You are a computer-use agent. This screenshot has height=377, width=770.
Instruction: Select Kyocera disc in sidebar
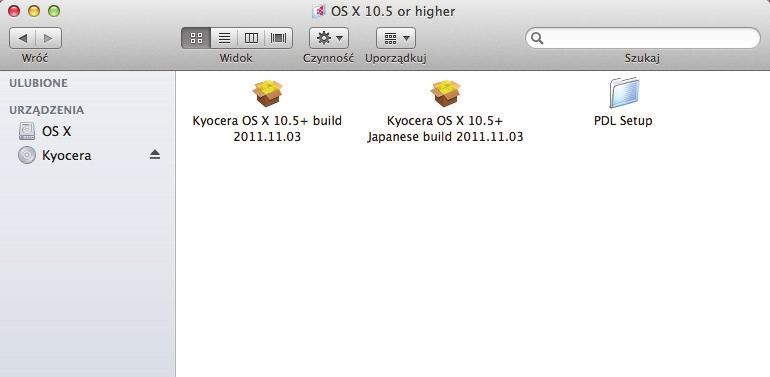pyautogui.click(x=54, y=156)
